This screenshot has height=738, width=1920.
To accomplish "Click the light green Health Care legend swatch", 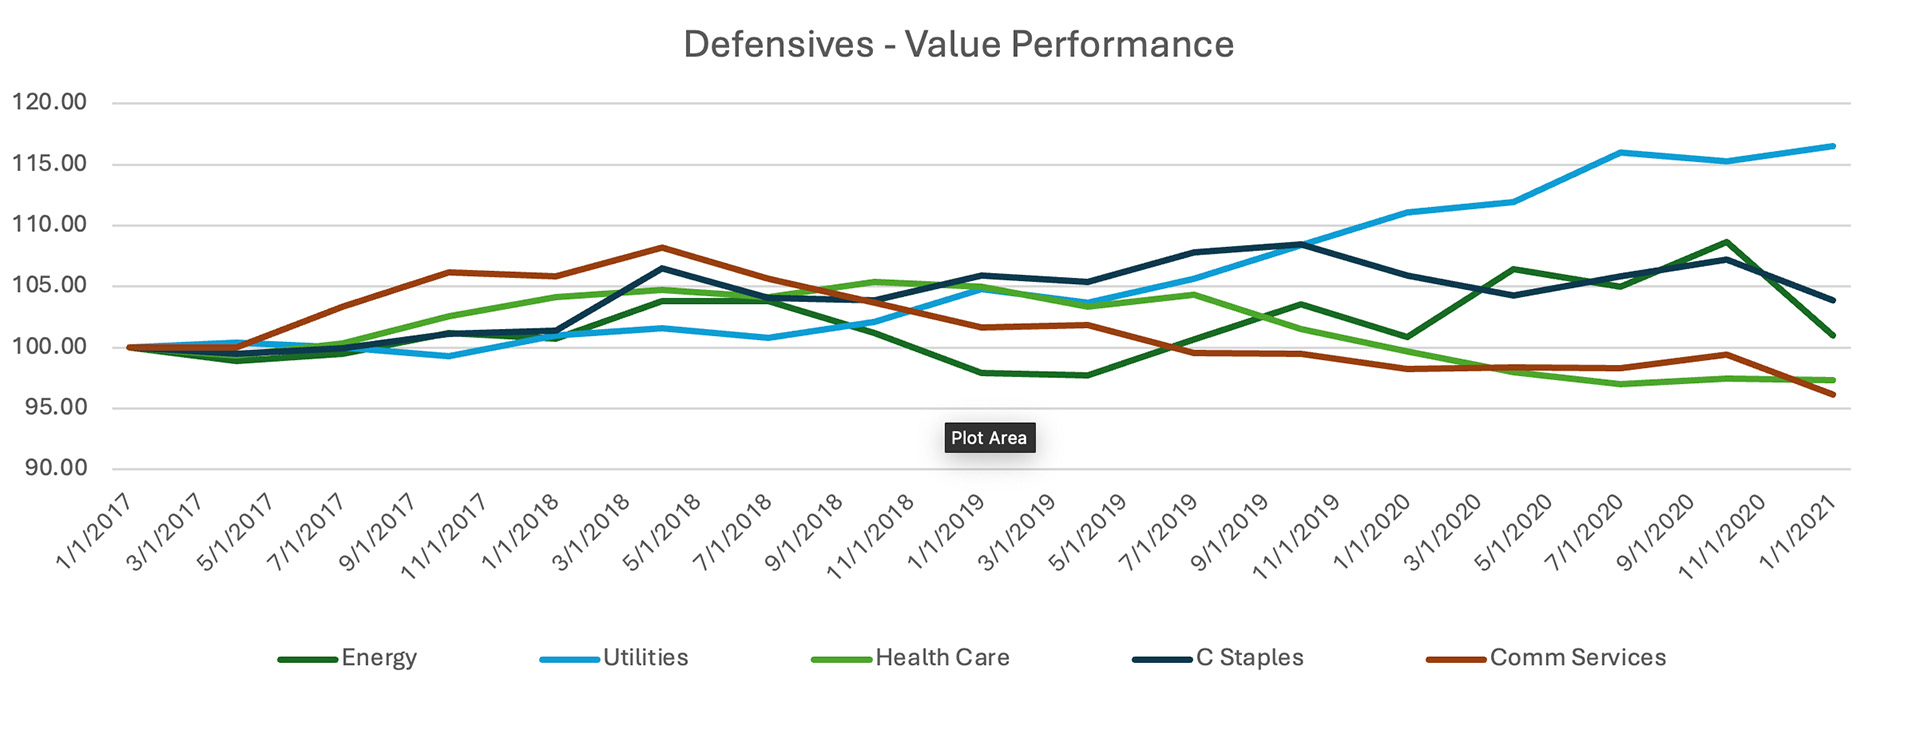I will pos(842,660).
